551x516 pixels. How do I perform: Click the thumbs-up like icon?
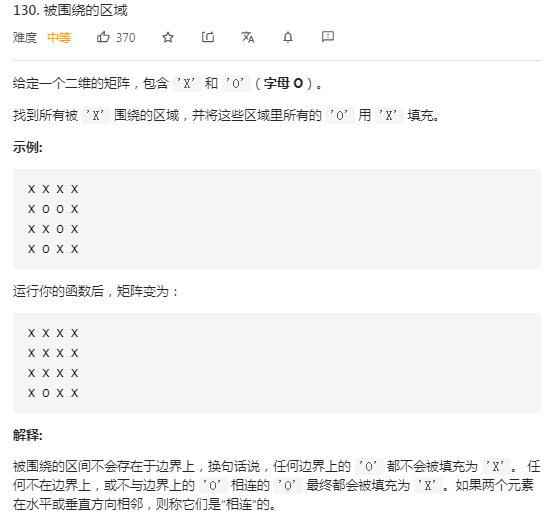coord(103,37)
